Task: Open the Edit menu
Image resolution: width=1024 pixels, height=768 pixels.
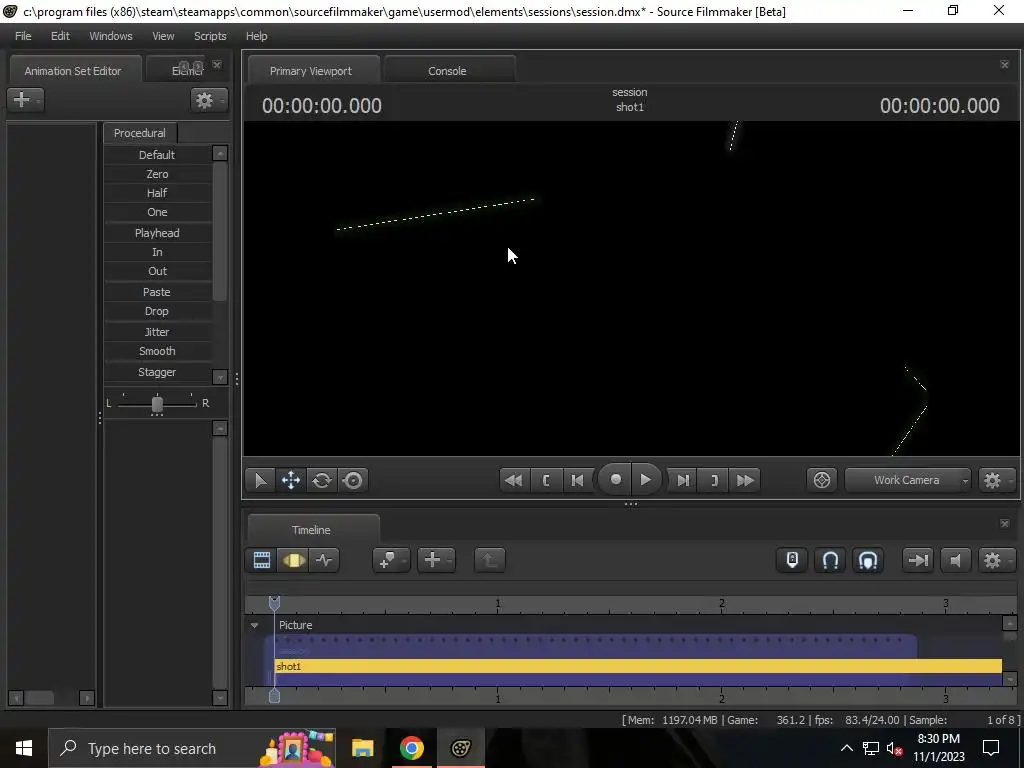Action: pyautogui.click(x=60, y=36)
